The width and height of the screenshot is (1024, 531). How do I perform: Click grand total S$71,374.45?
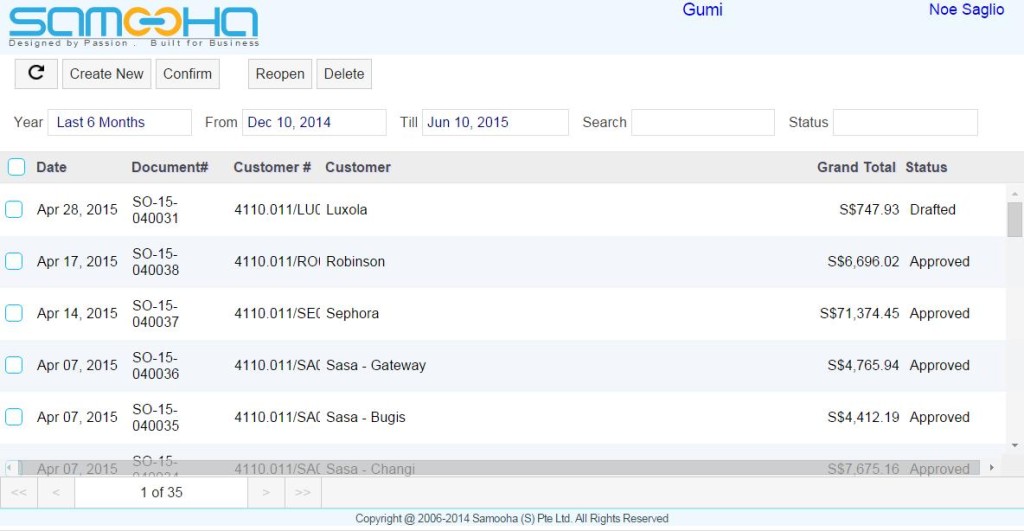tap(859, 314)
